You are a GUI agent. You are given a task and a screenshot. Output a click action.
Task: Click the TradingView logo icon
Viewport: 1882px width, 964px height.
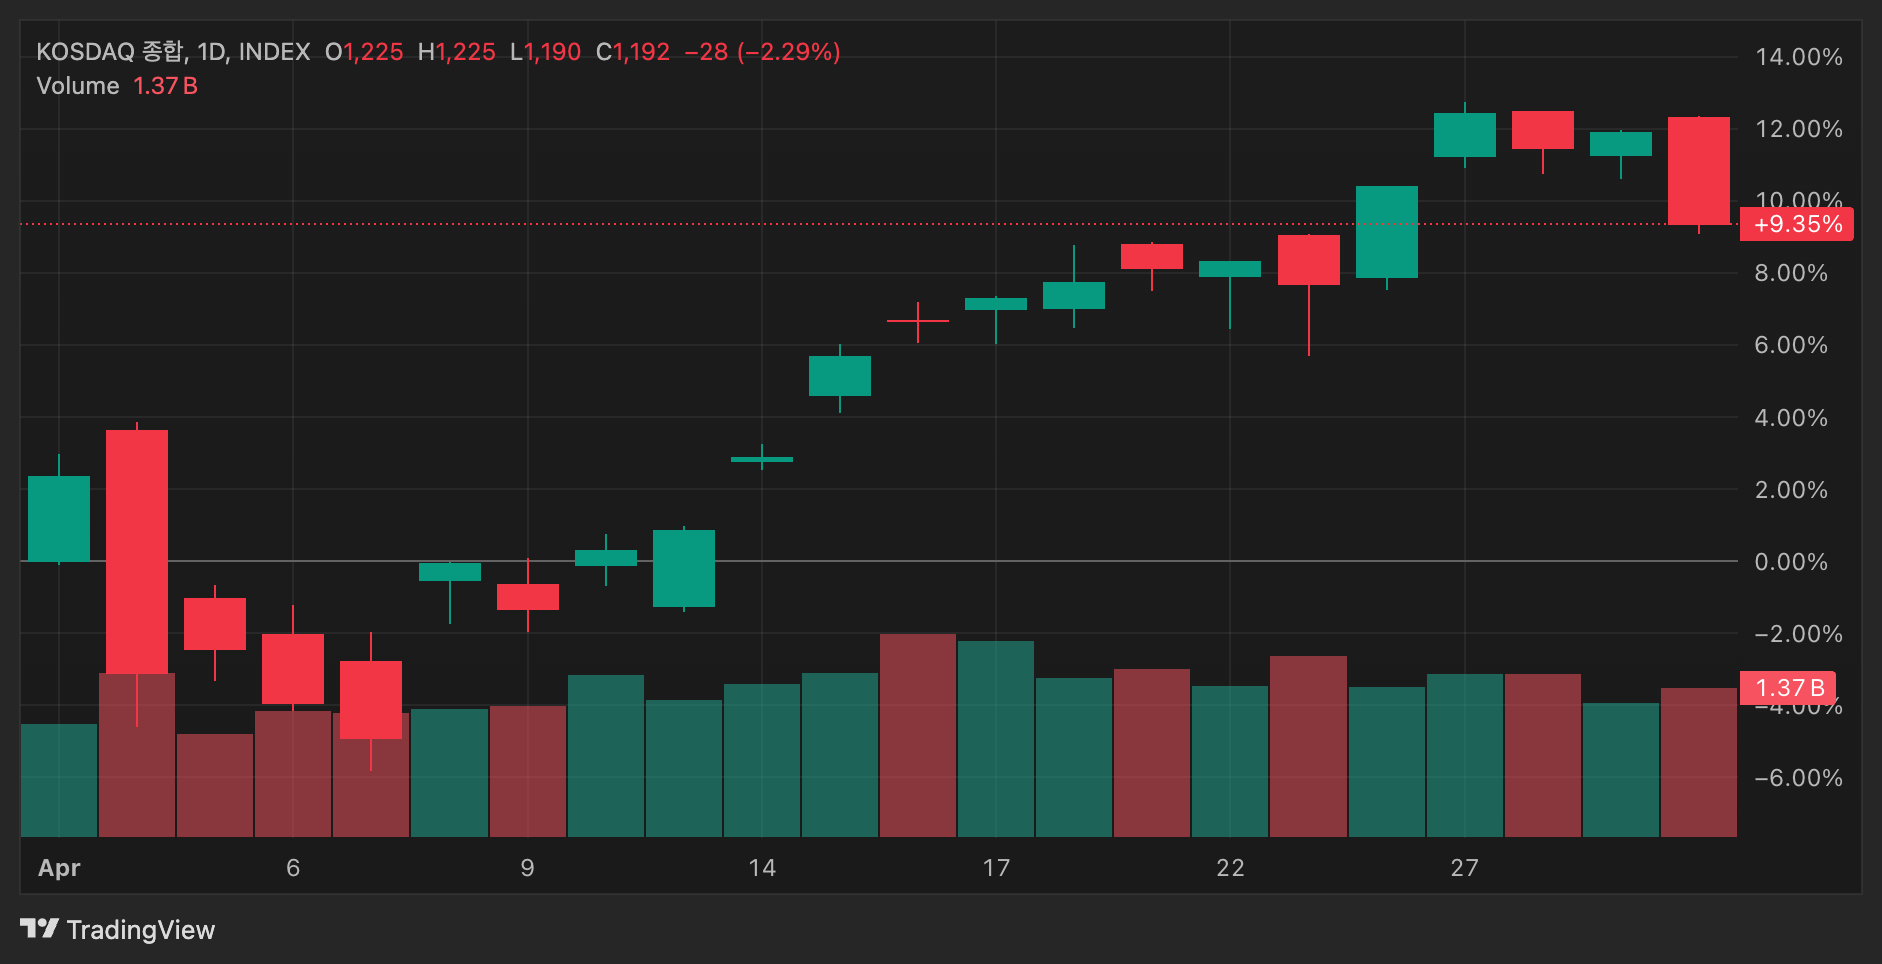point(40,929)
